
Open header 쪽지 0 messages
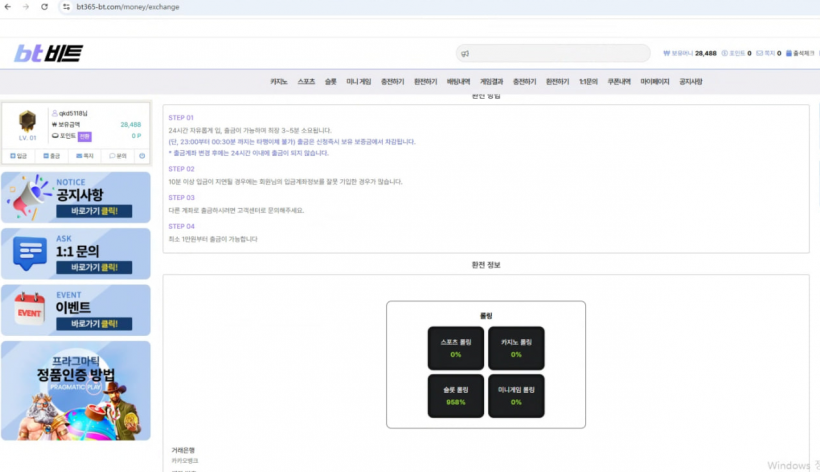coord(769,53)
